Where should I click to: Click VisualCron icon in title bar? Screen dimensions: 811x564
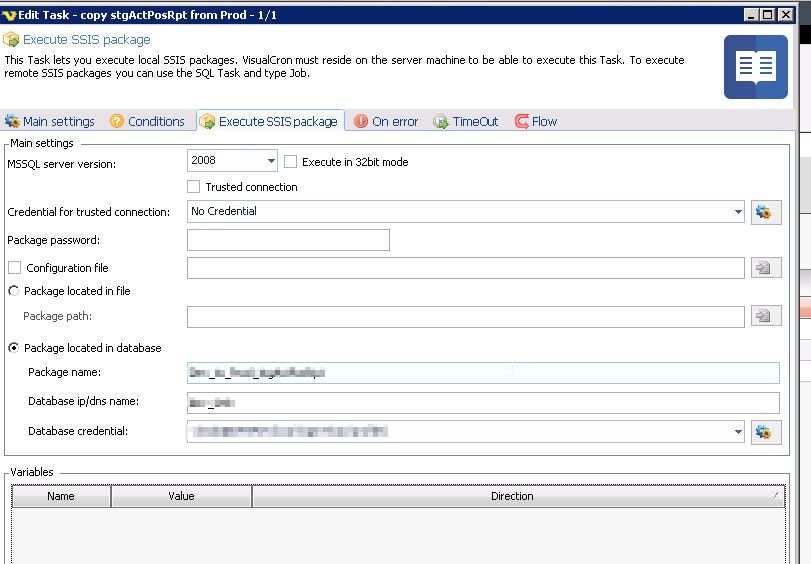[x=10, y=15]
